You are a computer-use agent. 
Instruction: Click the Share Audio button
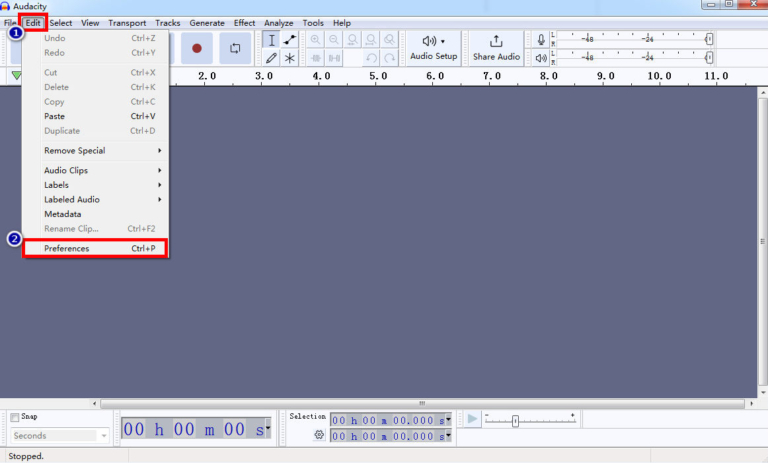click(496, 48)
